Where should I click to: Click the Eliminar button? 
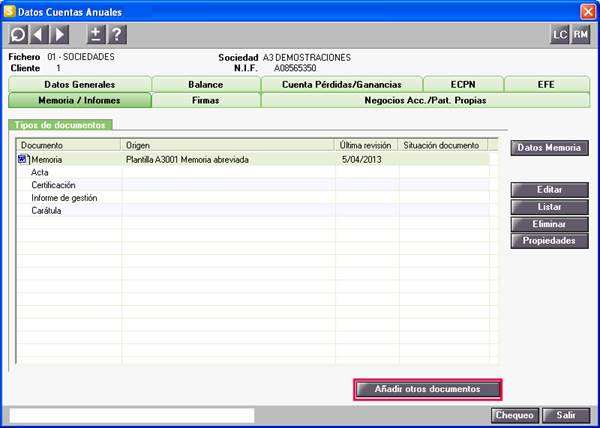pyautogui.click(x=549, y=224)
